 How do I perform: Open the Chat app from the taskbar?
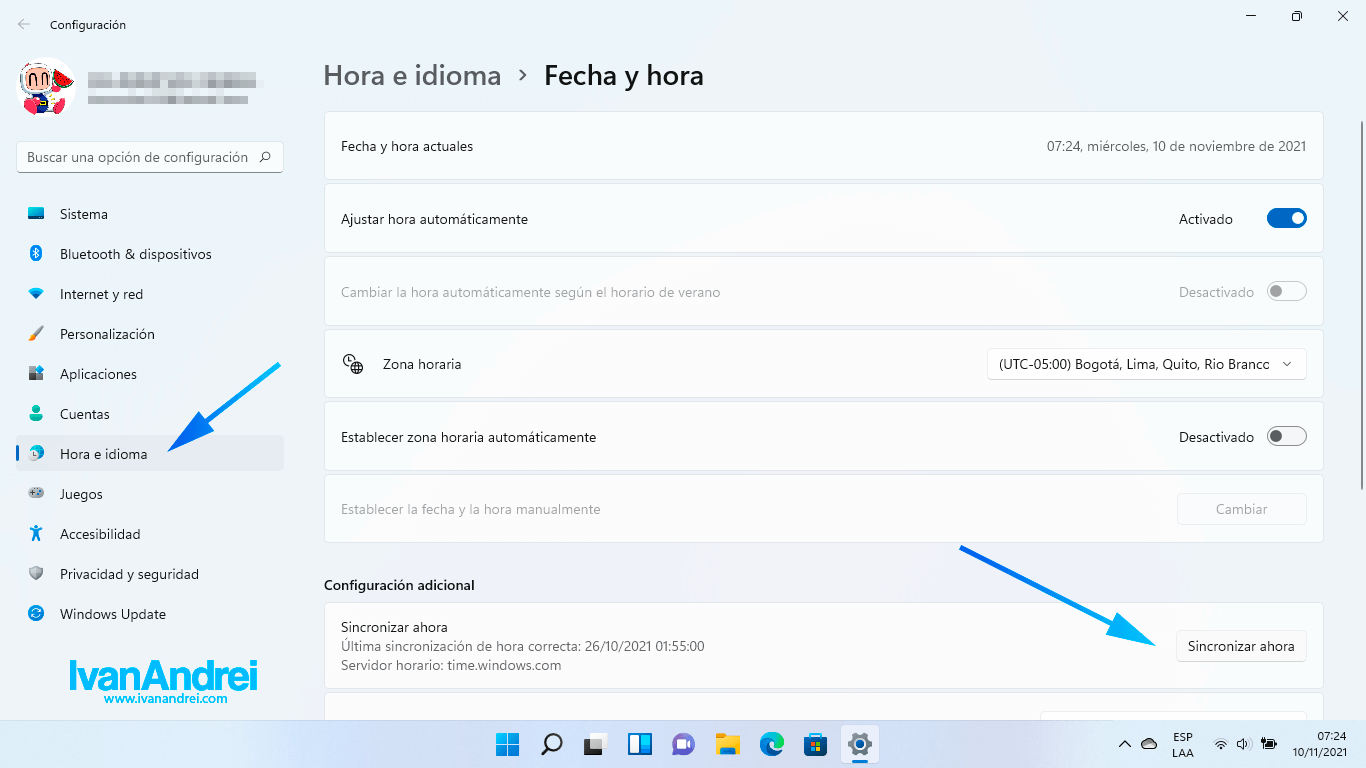click(x=683, y=744)
